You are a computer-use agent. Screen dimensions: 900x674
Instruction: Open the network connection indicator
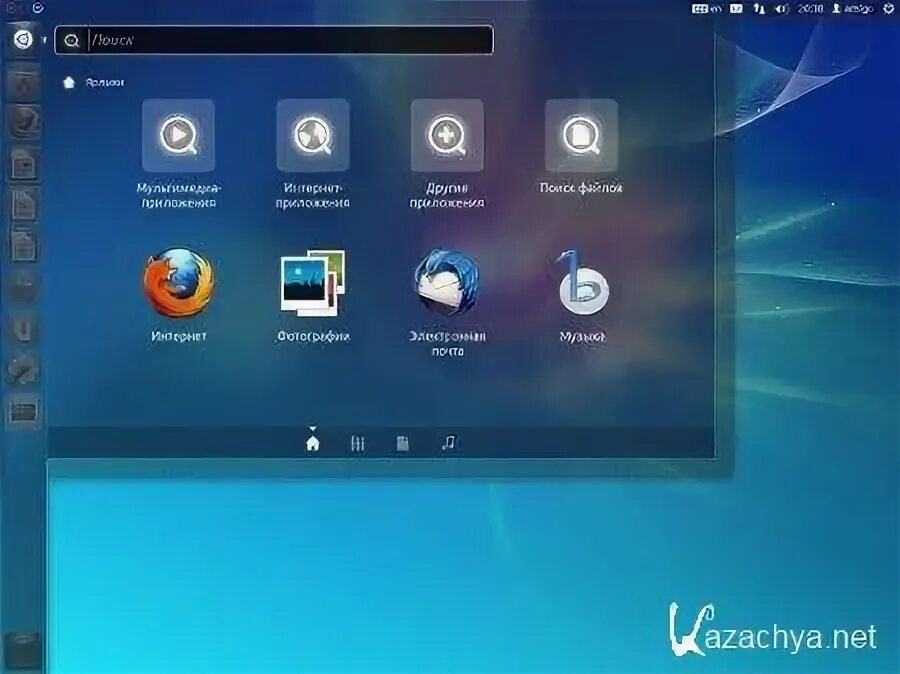[x=759, y=9]
